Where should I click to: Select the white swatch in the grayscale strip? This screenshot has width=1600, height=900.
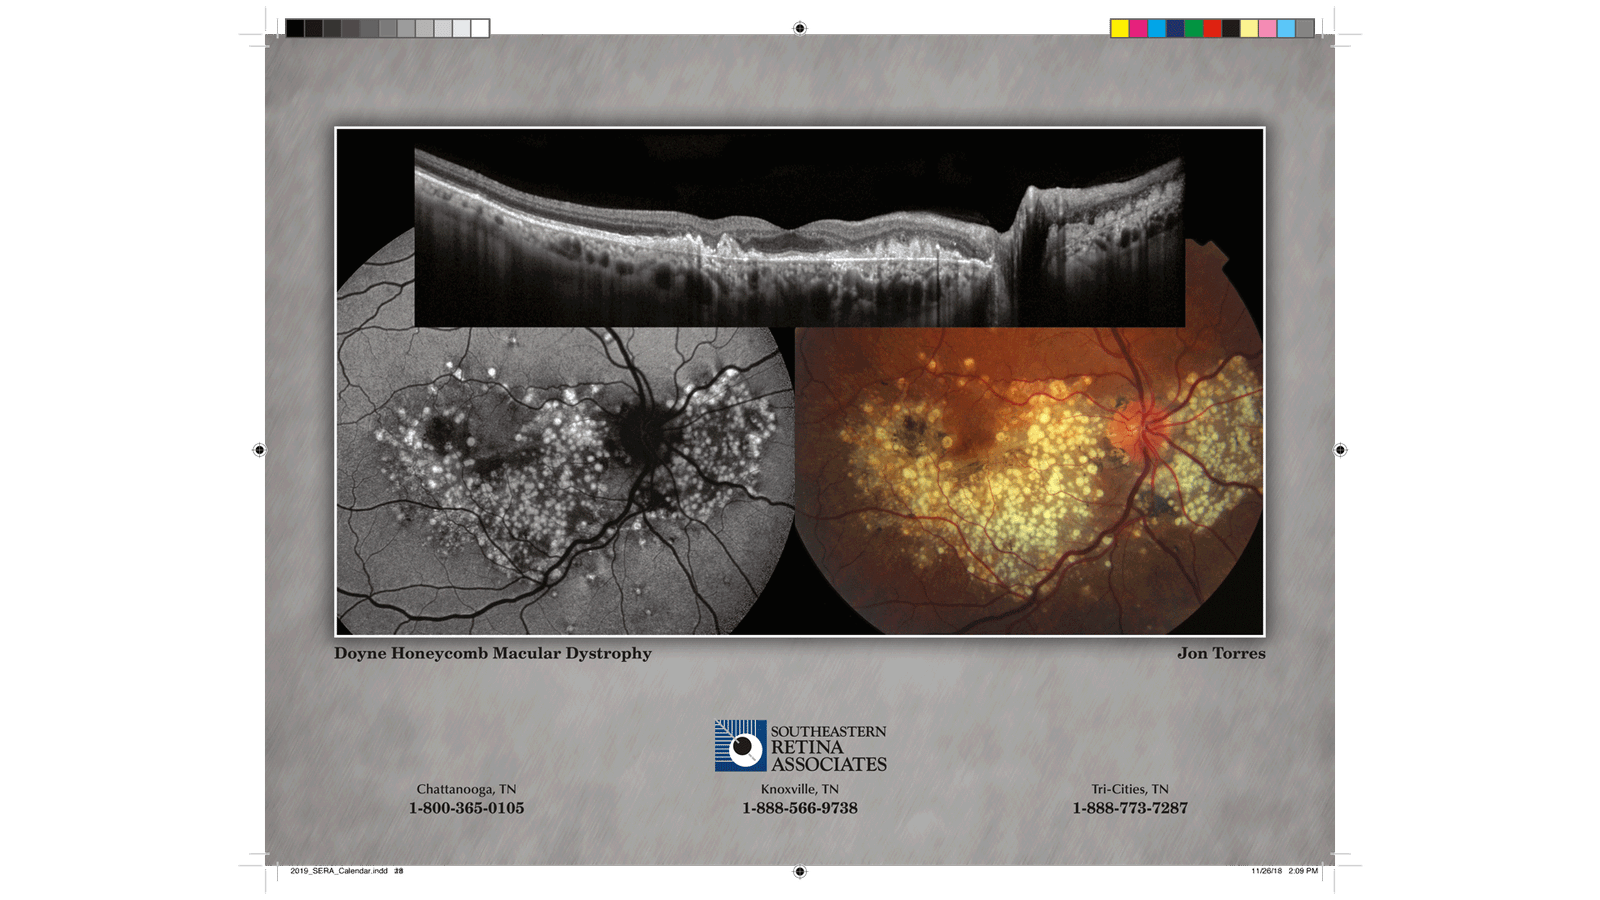[x=480, y=28]
